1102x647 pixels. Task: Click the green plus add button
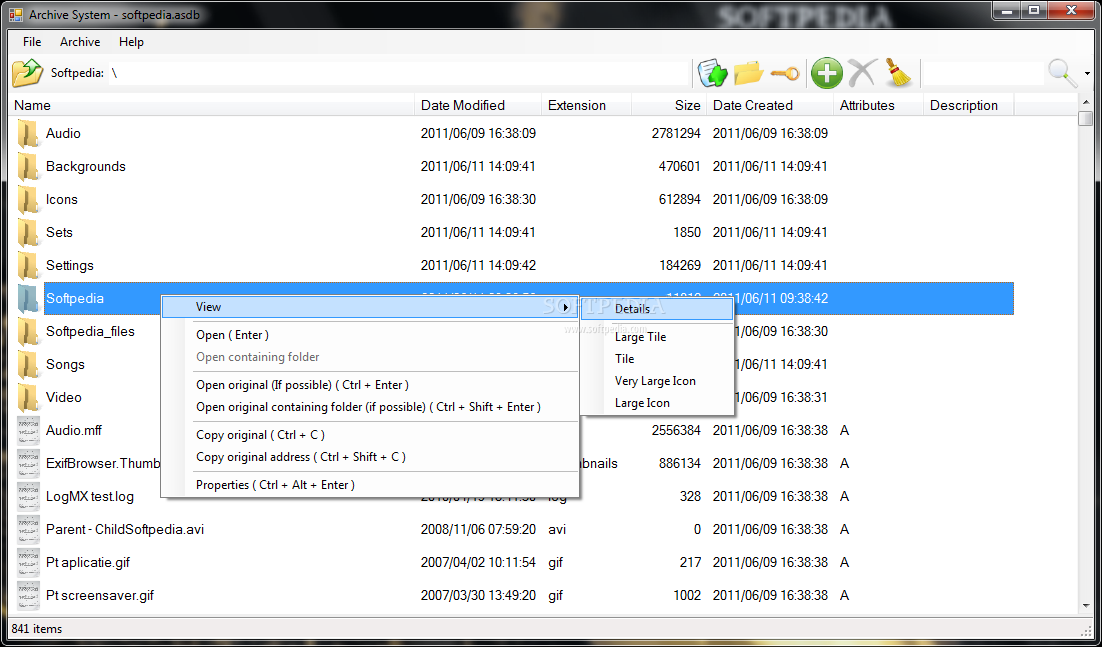point(826,73)
